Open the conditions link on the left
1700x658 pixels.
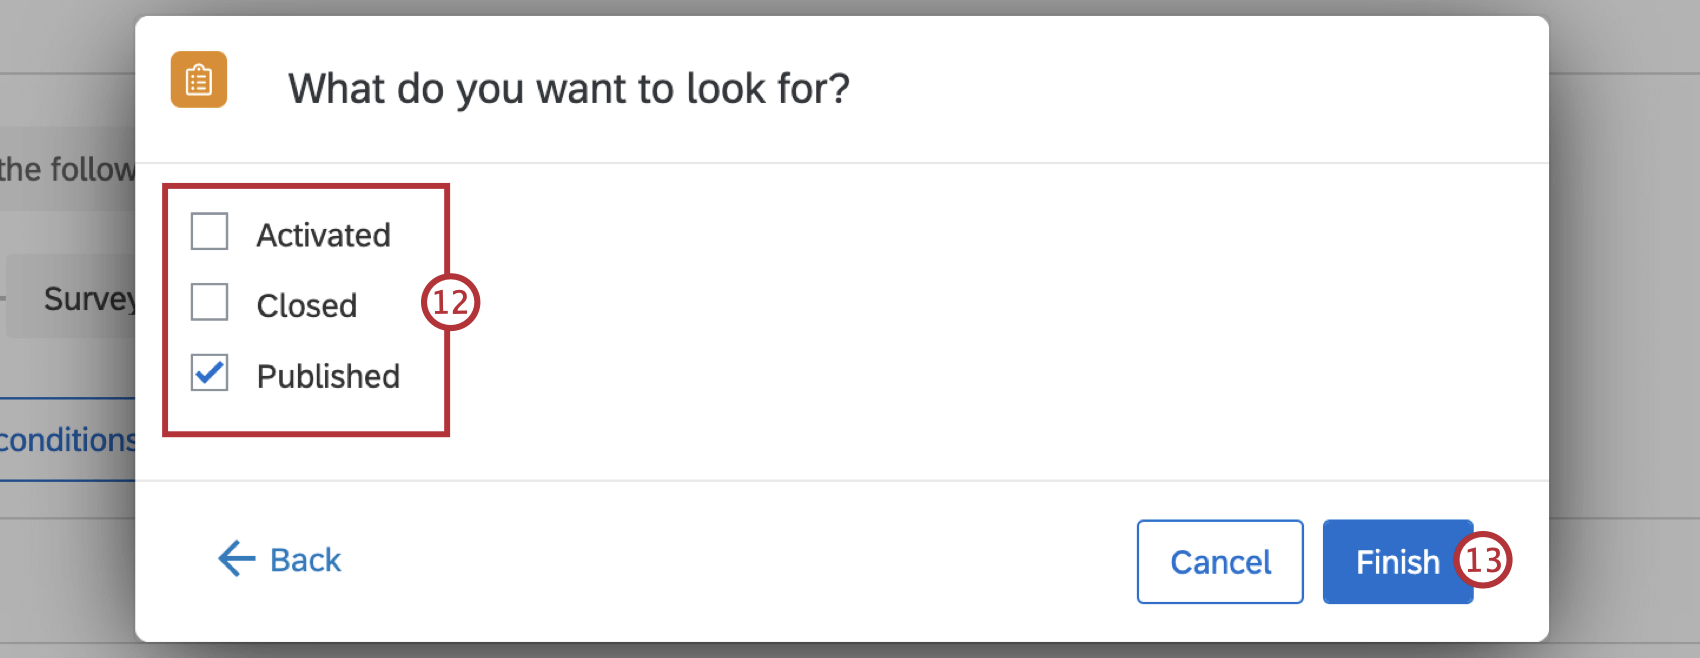click(65, 439)
